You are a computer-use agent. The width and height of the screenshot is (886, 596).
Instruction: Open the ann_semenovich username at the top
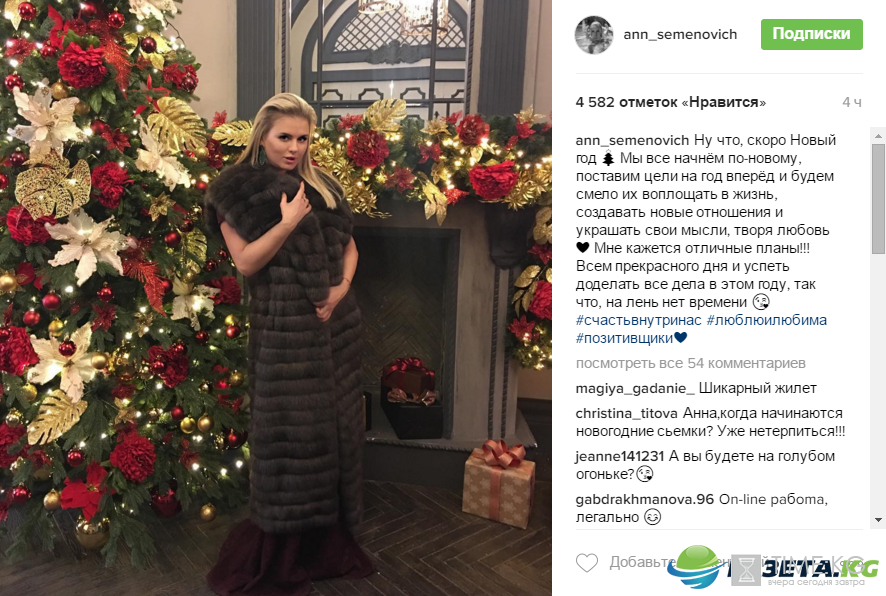(x=680, y=34)
